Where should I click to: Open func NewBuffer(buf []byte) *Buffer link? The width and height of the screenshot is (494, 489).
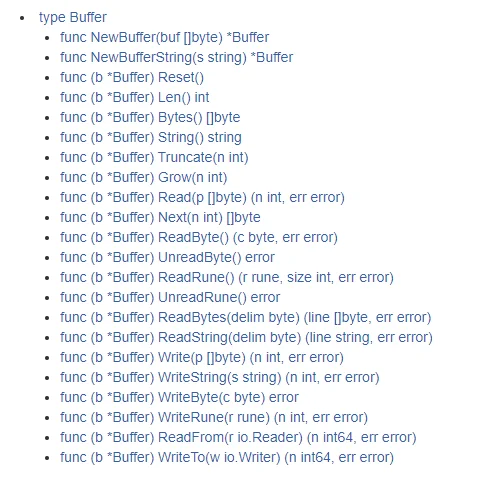click(x=164, y=37)
